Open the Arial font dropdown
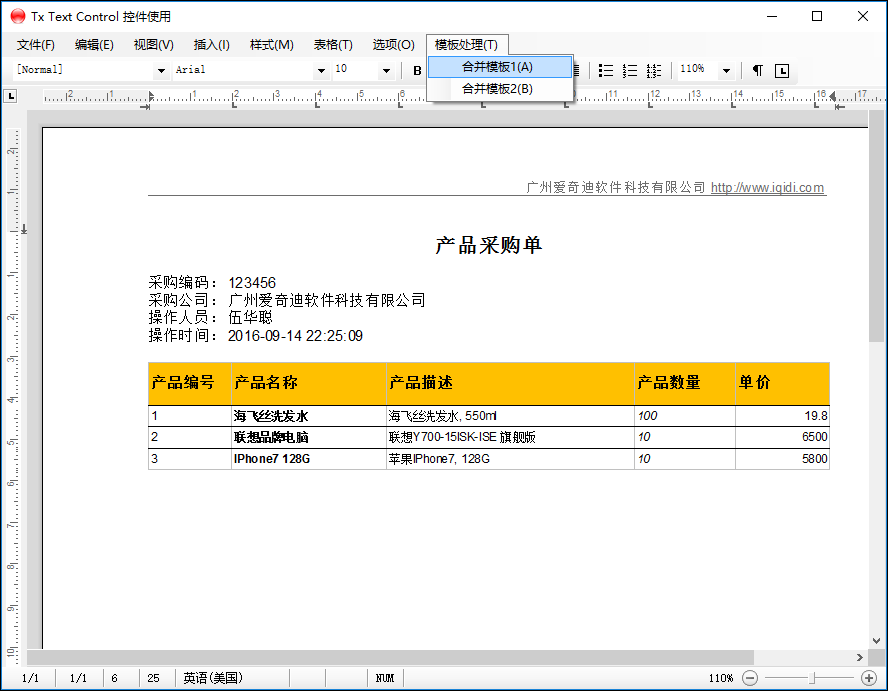The image size is (888, 691). tap(321, 71)
